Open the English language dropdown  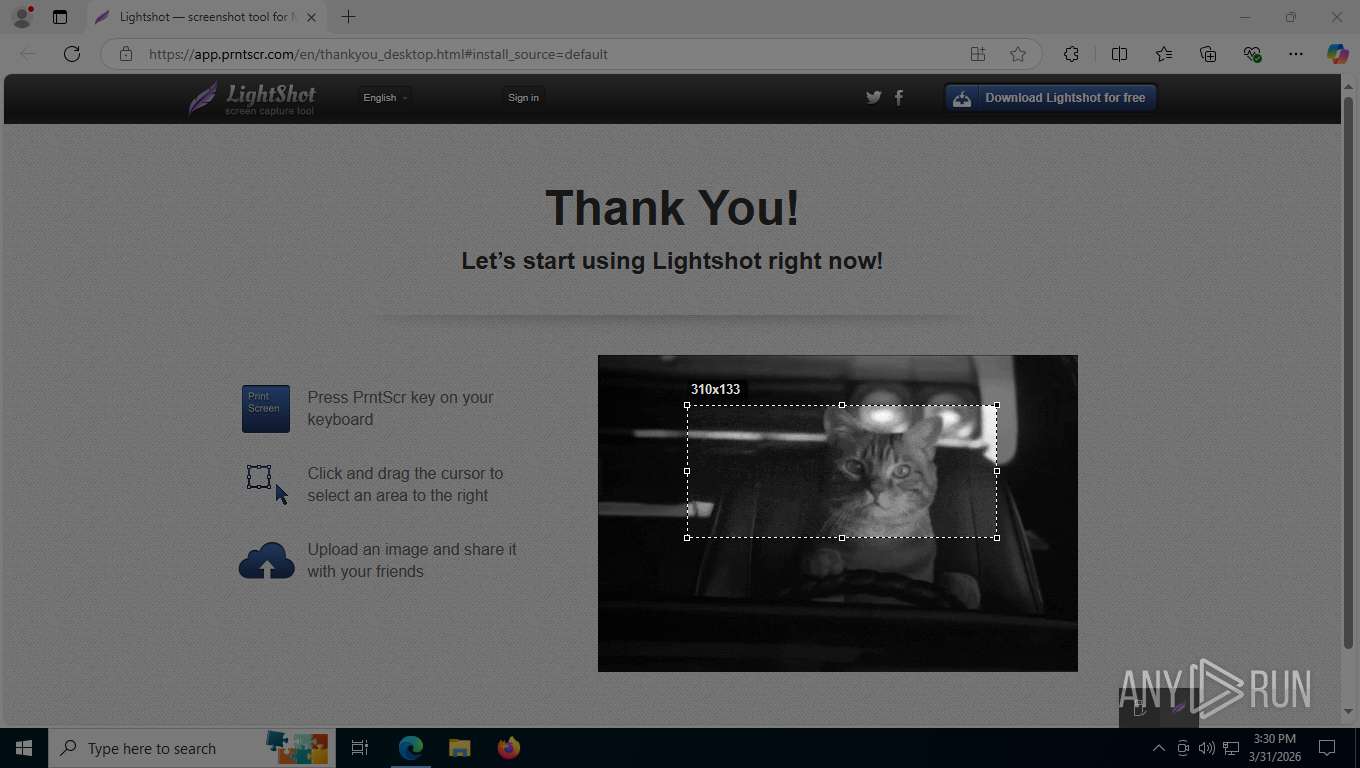(x=385, y=97)
